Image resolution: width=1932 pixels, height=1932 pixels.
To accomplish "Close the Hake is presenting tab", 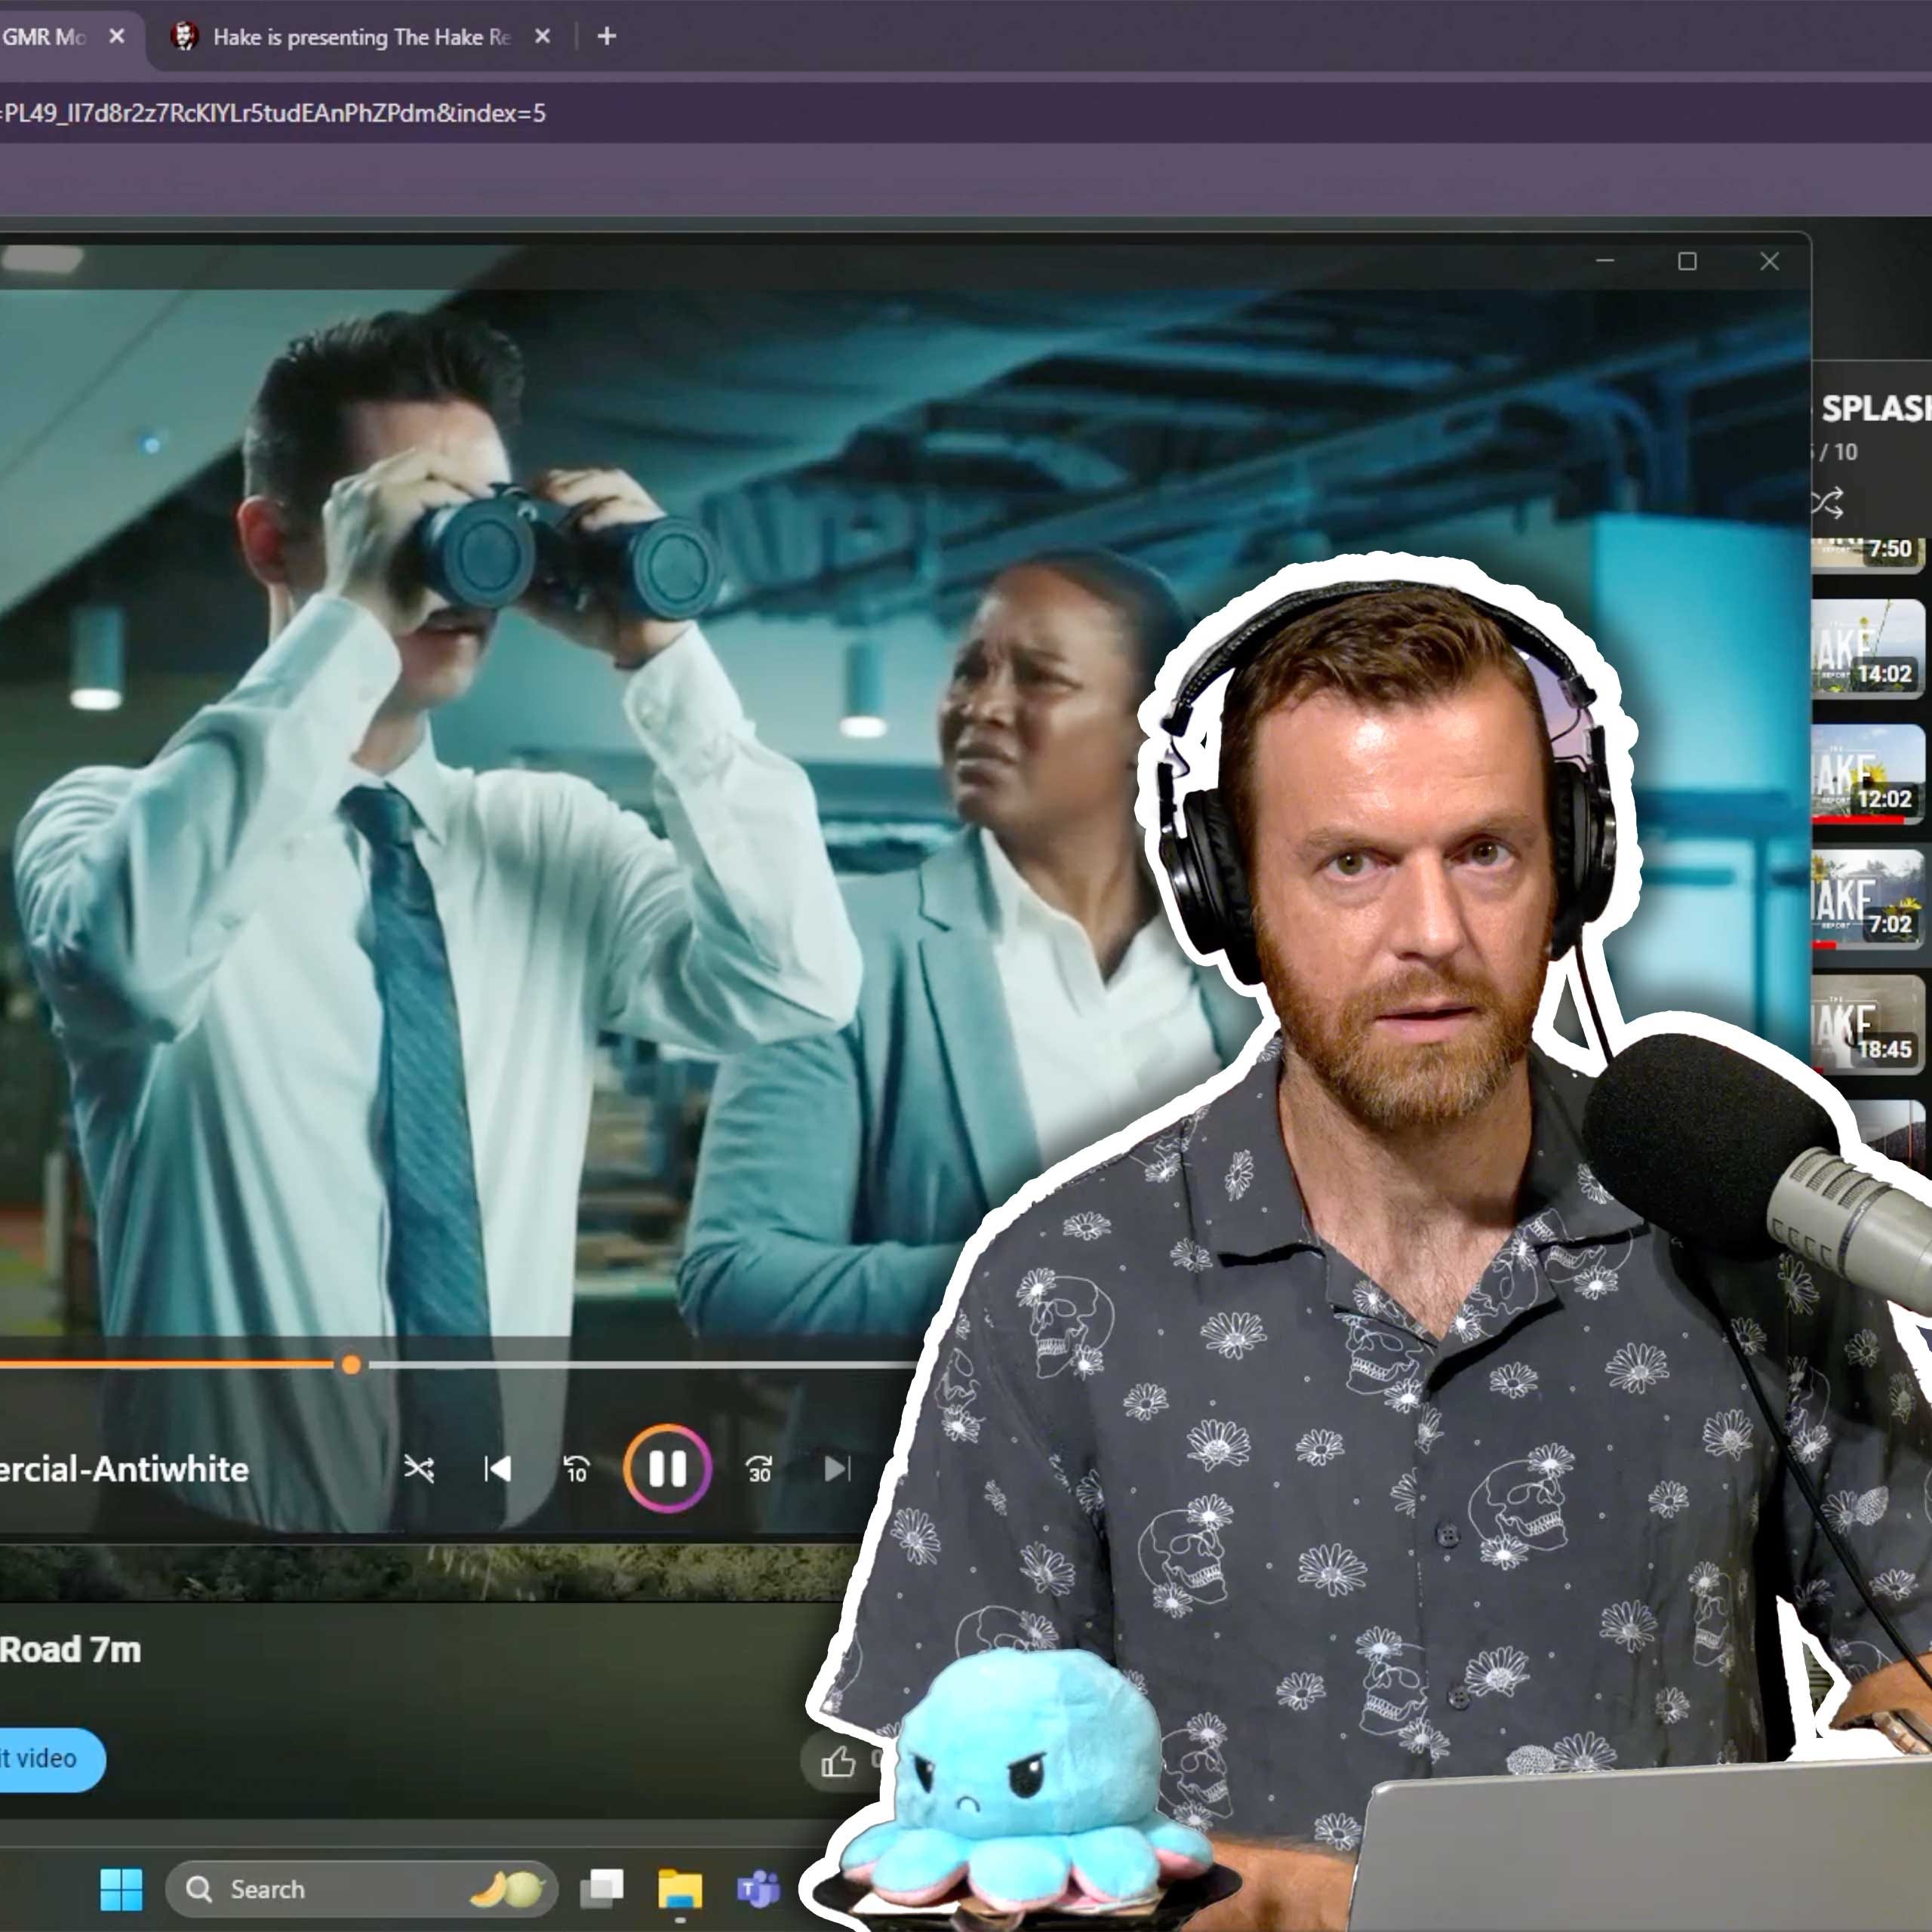I will pos(542,37).
